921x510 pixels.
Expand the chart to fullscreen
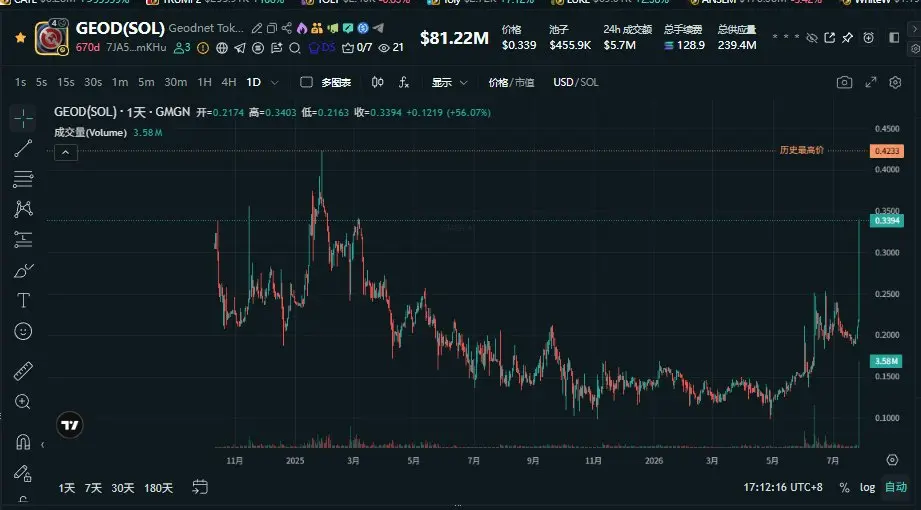(871, 82)
